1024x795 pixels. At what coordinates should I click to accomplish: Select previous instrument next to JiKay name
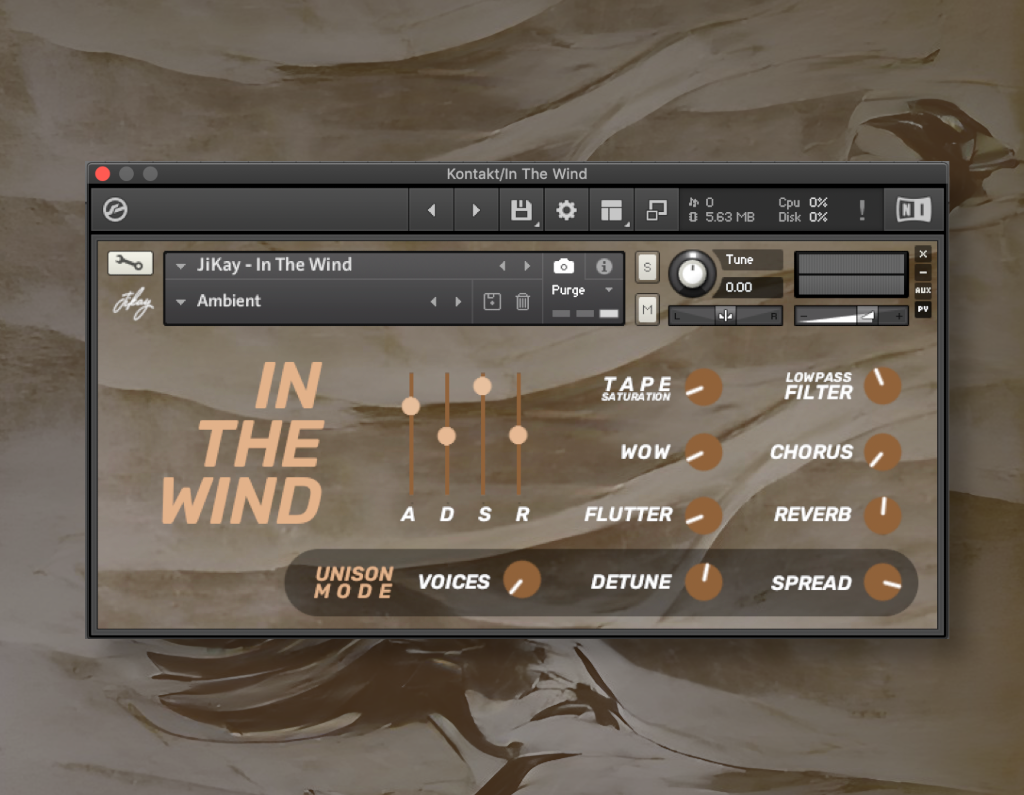pos(502,266)
